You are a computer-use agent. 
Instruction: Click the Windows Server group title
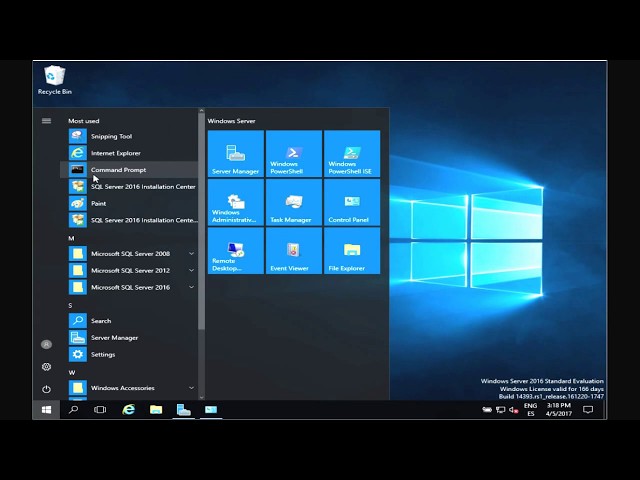tap(231, 121)
